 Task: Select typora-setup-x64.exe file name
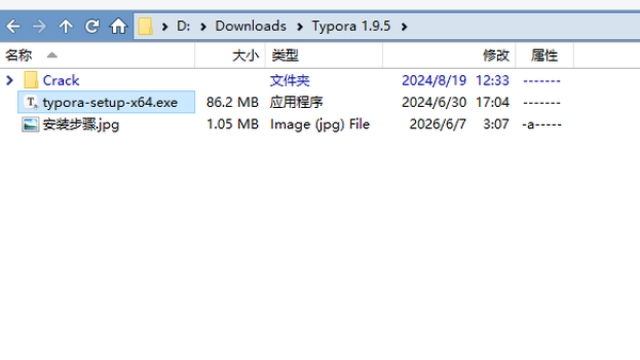pyautogui.click(x=110, y=102)
